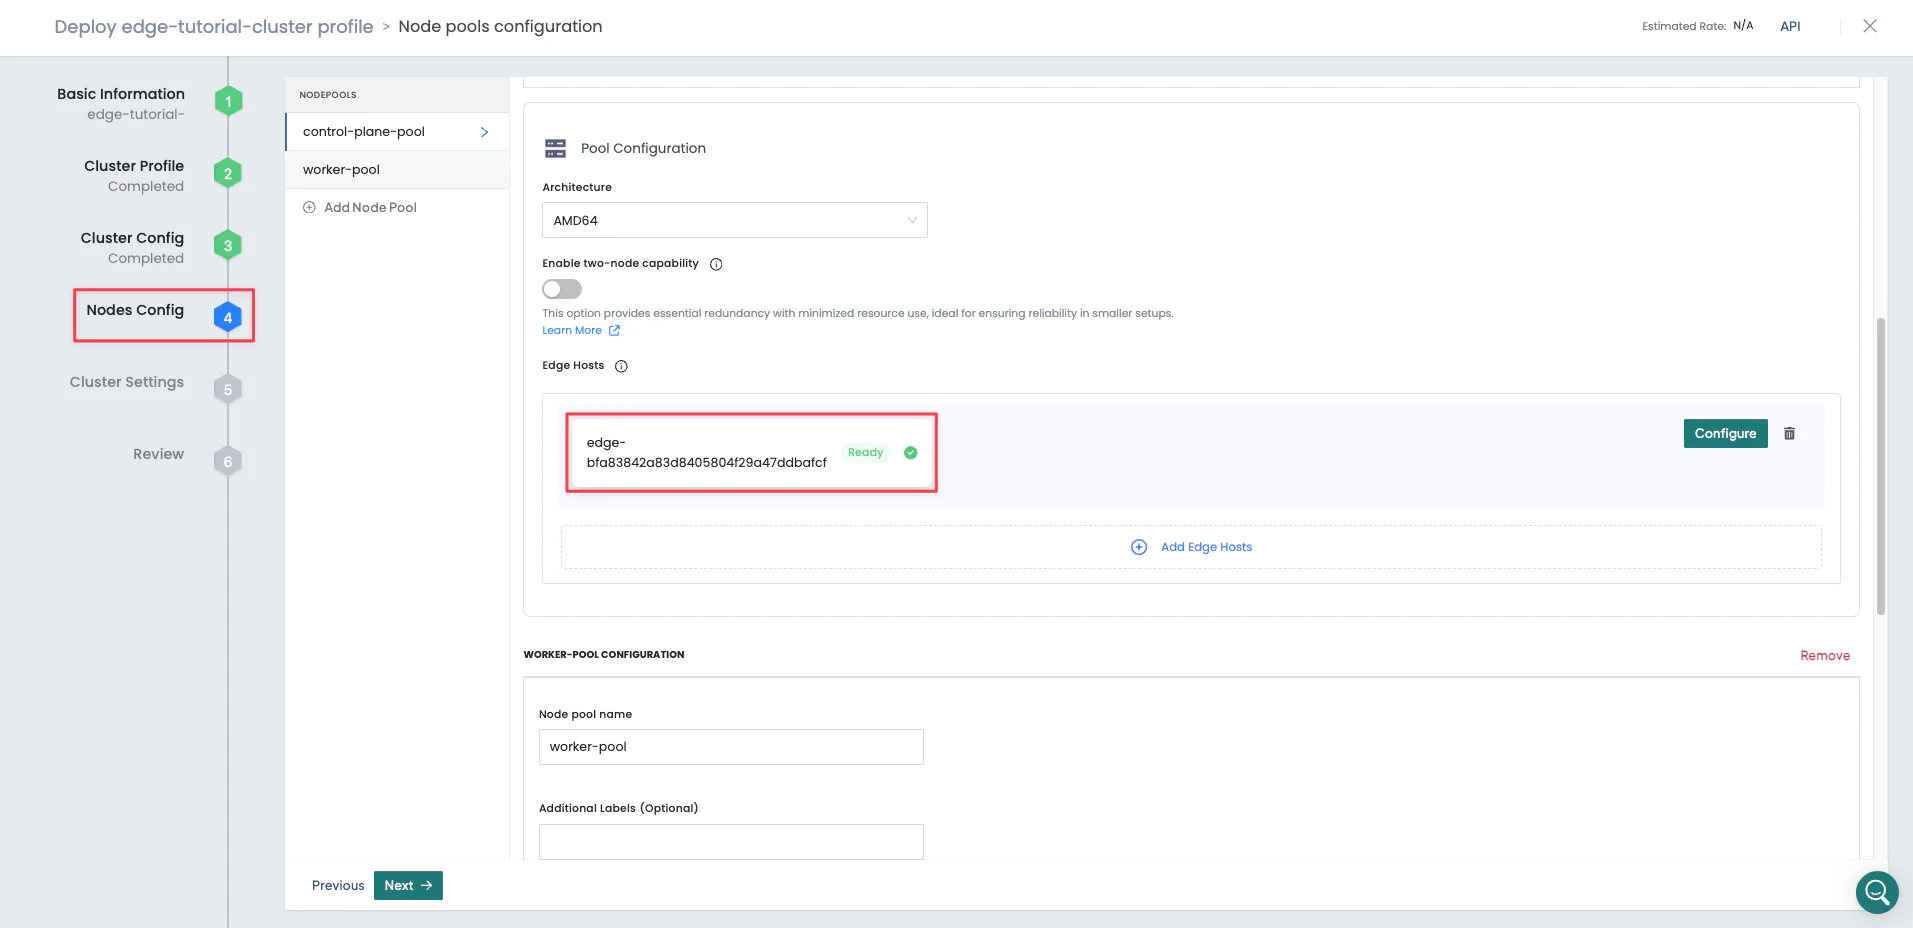1913x928 pixels.
Task: Switch to the worker-pool tab in NODEPOOLS
Action: (341, 169)
